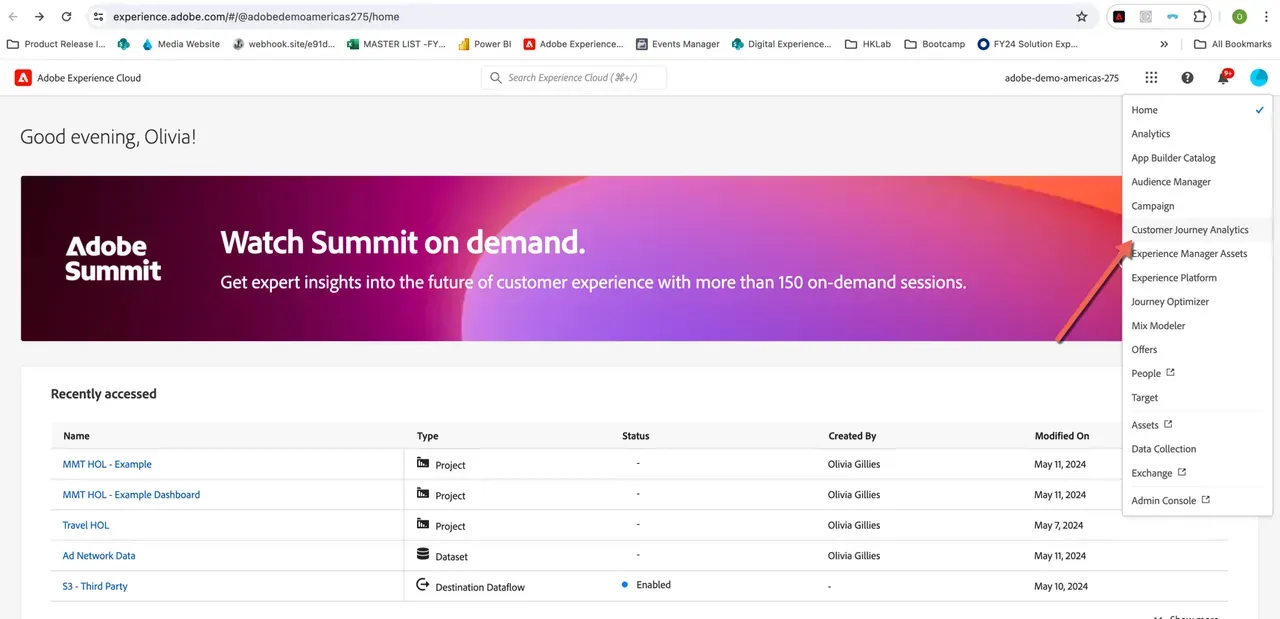Open Journey Optimizer from the menu

1170,302
